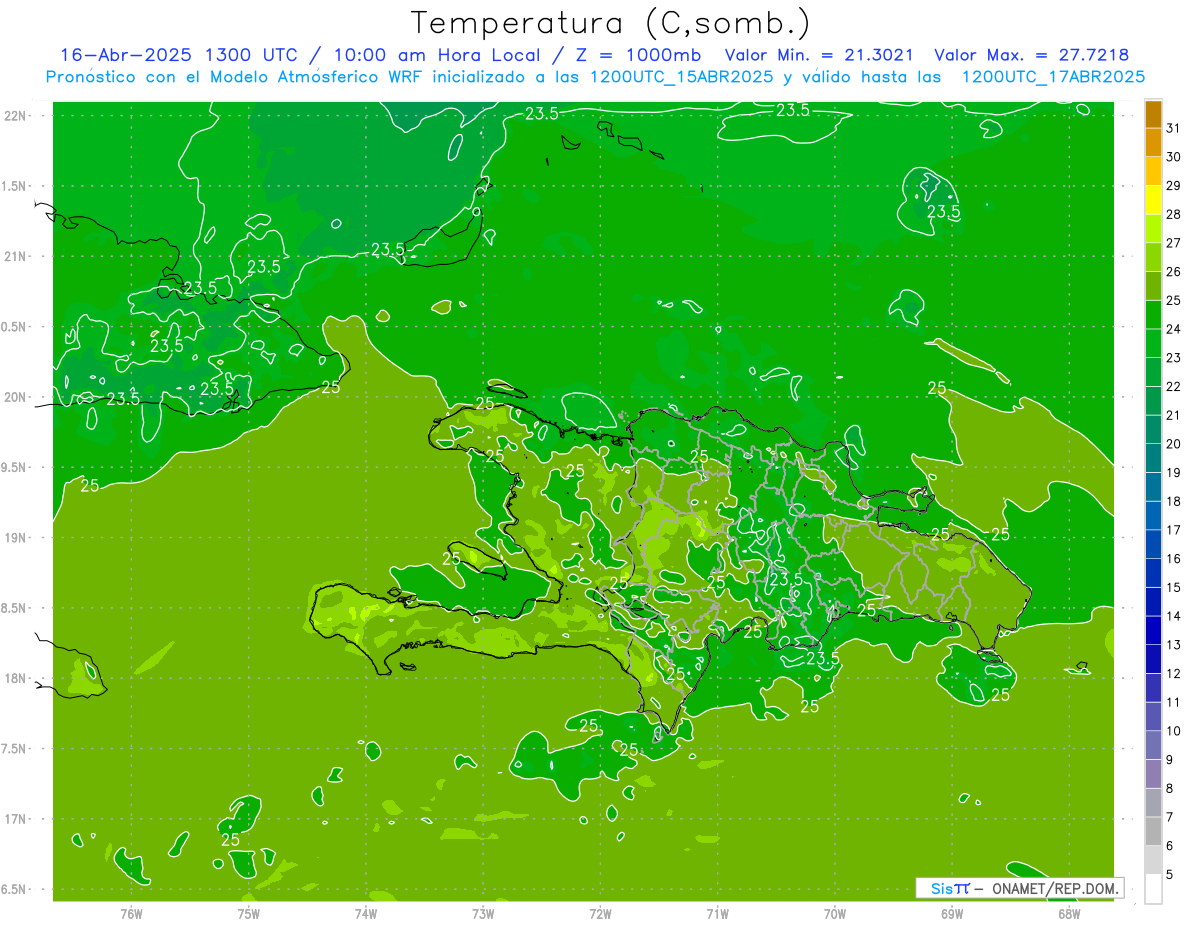Image resolution: width=1200 pixels, height=927 pixels.
Task: Click the "76W" longitude axis label
Action: click(131, 914)
